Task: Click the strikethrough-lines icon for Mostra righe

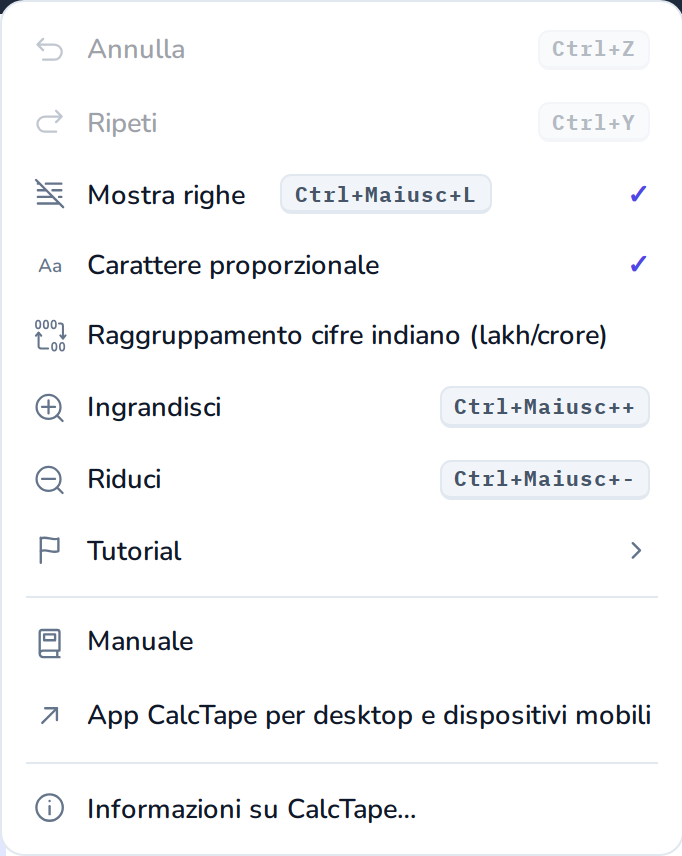Action: 50,194
